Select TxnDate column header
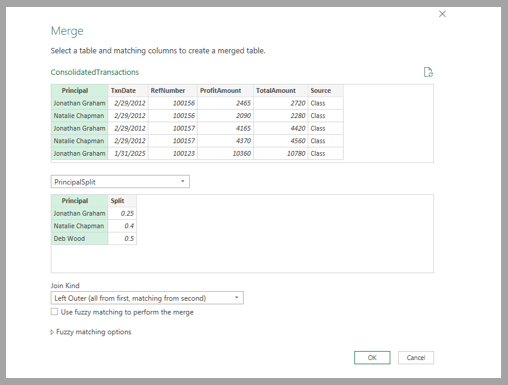Viewport: 508px width, 385px height. [x=128, y=91]
